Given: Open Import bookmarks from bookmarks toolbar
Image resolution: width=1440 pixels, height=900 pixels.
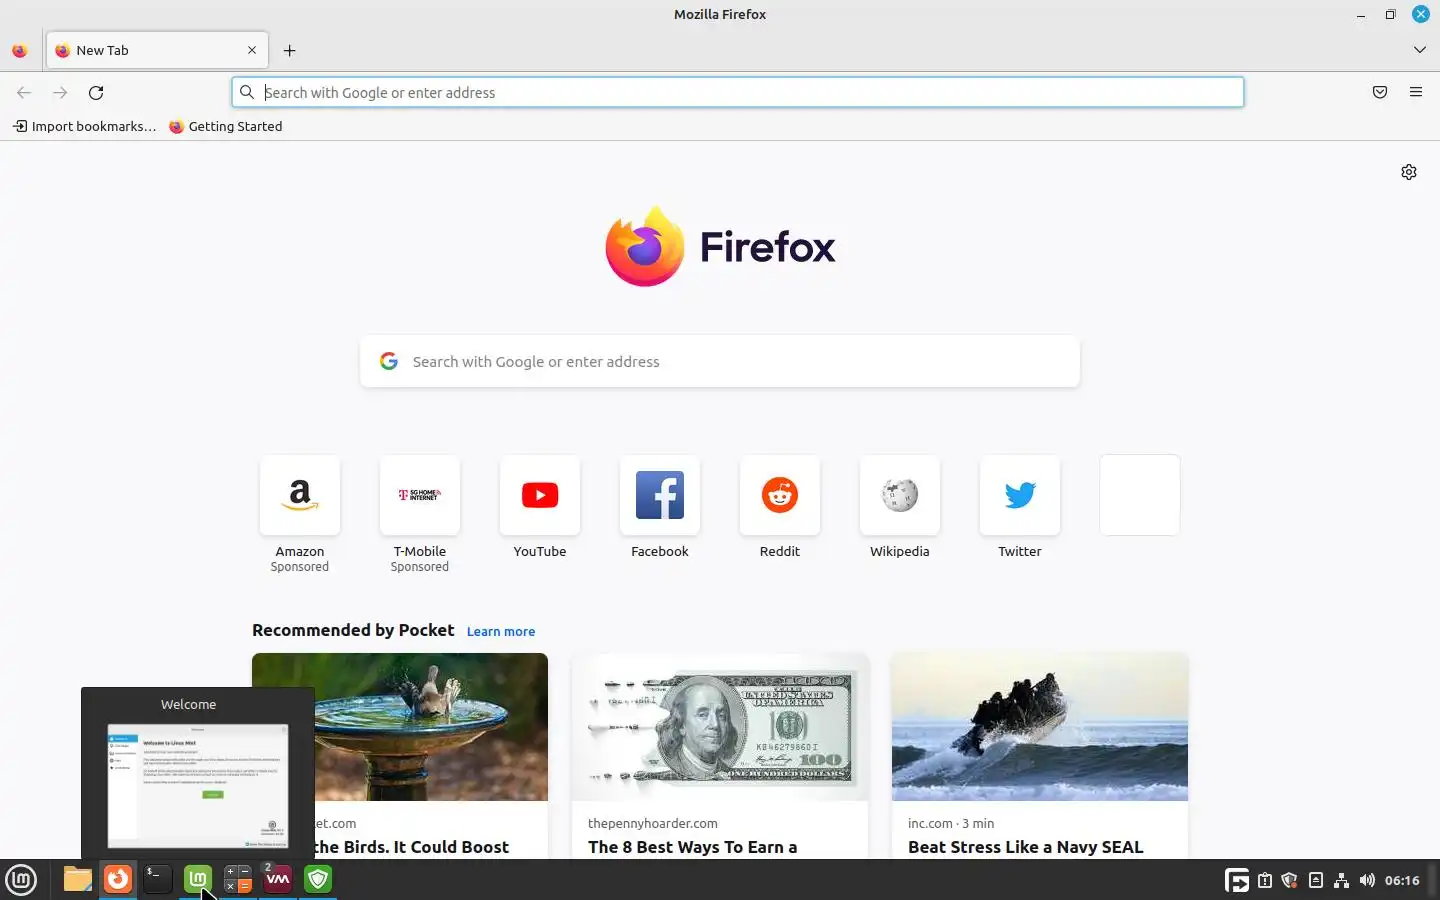Looking at the screenshot, I should click(85, 127).
